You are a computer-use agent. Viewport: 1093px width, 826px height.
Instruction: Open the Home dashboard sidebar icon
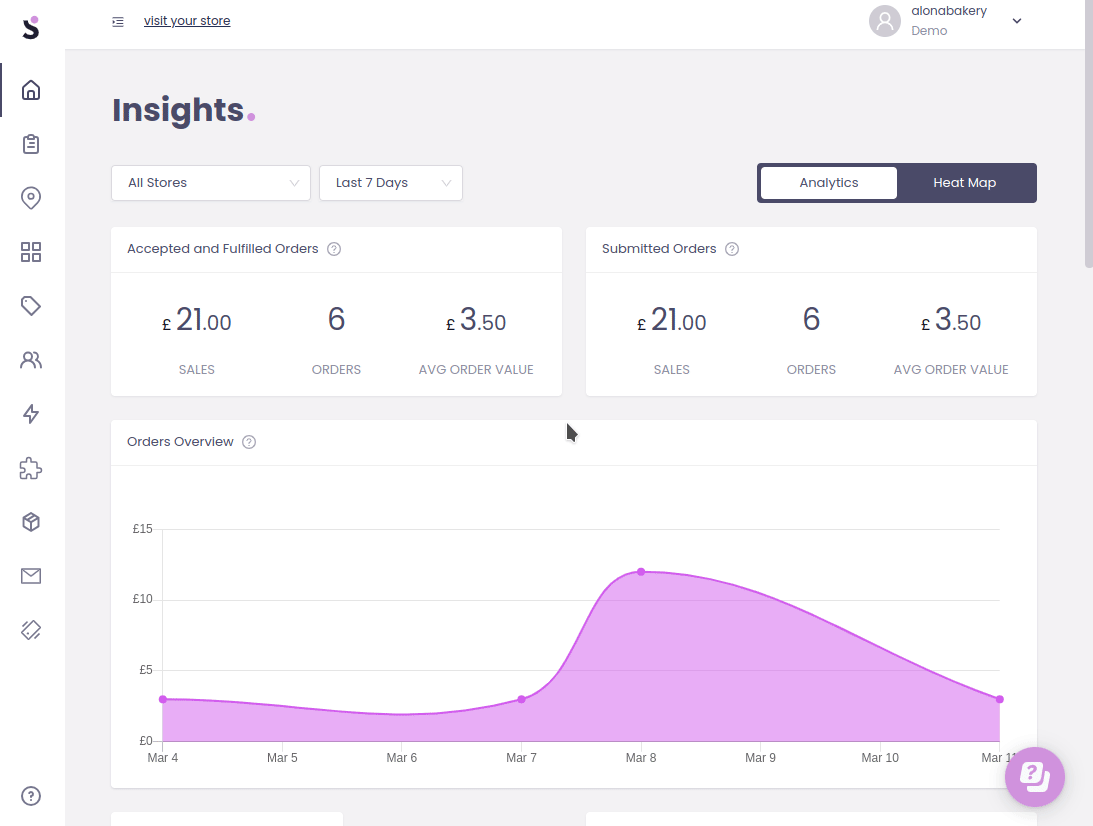point(31,90)
